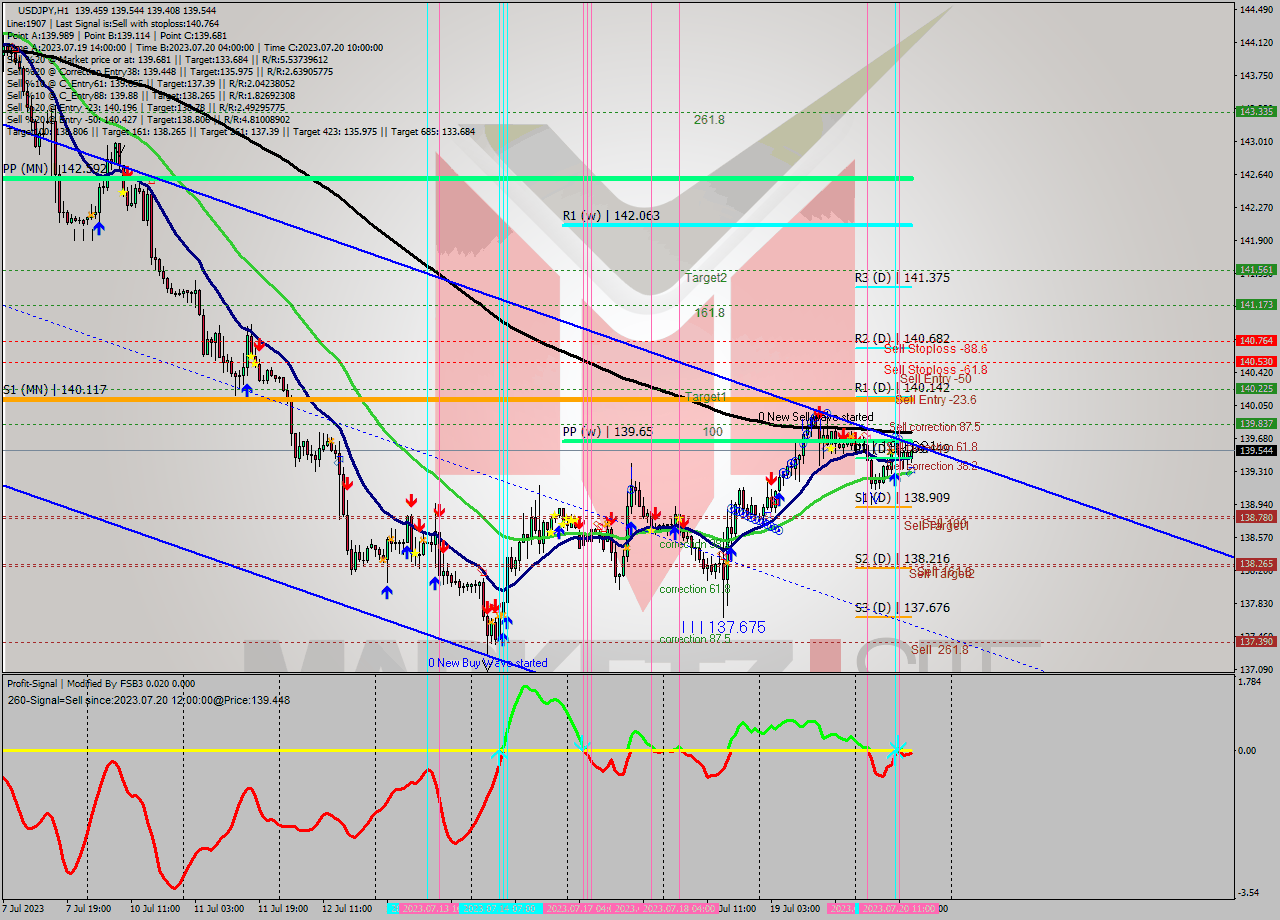Click the yellow 139.837 price tag on the axis
This screenshot has width=1280, height=920.
click(x=1256, y=424)
